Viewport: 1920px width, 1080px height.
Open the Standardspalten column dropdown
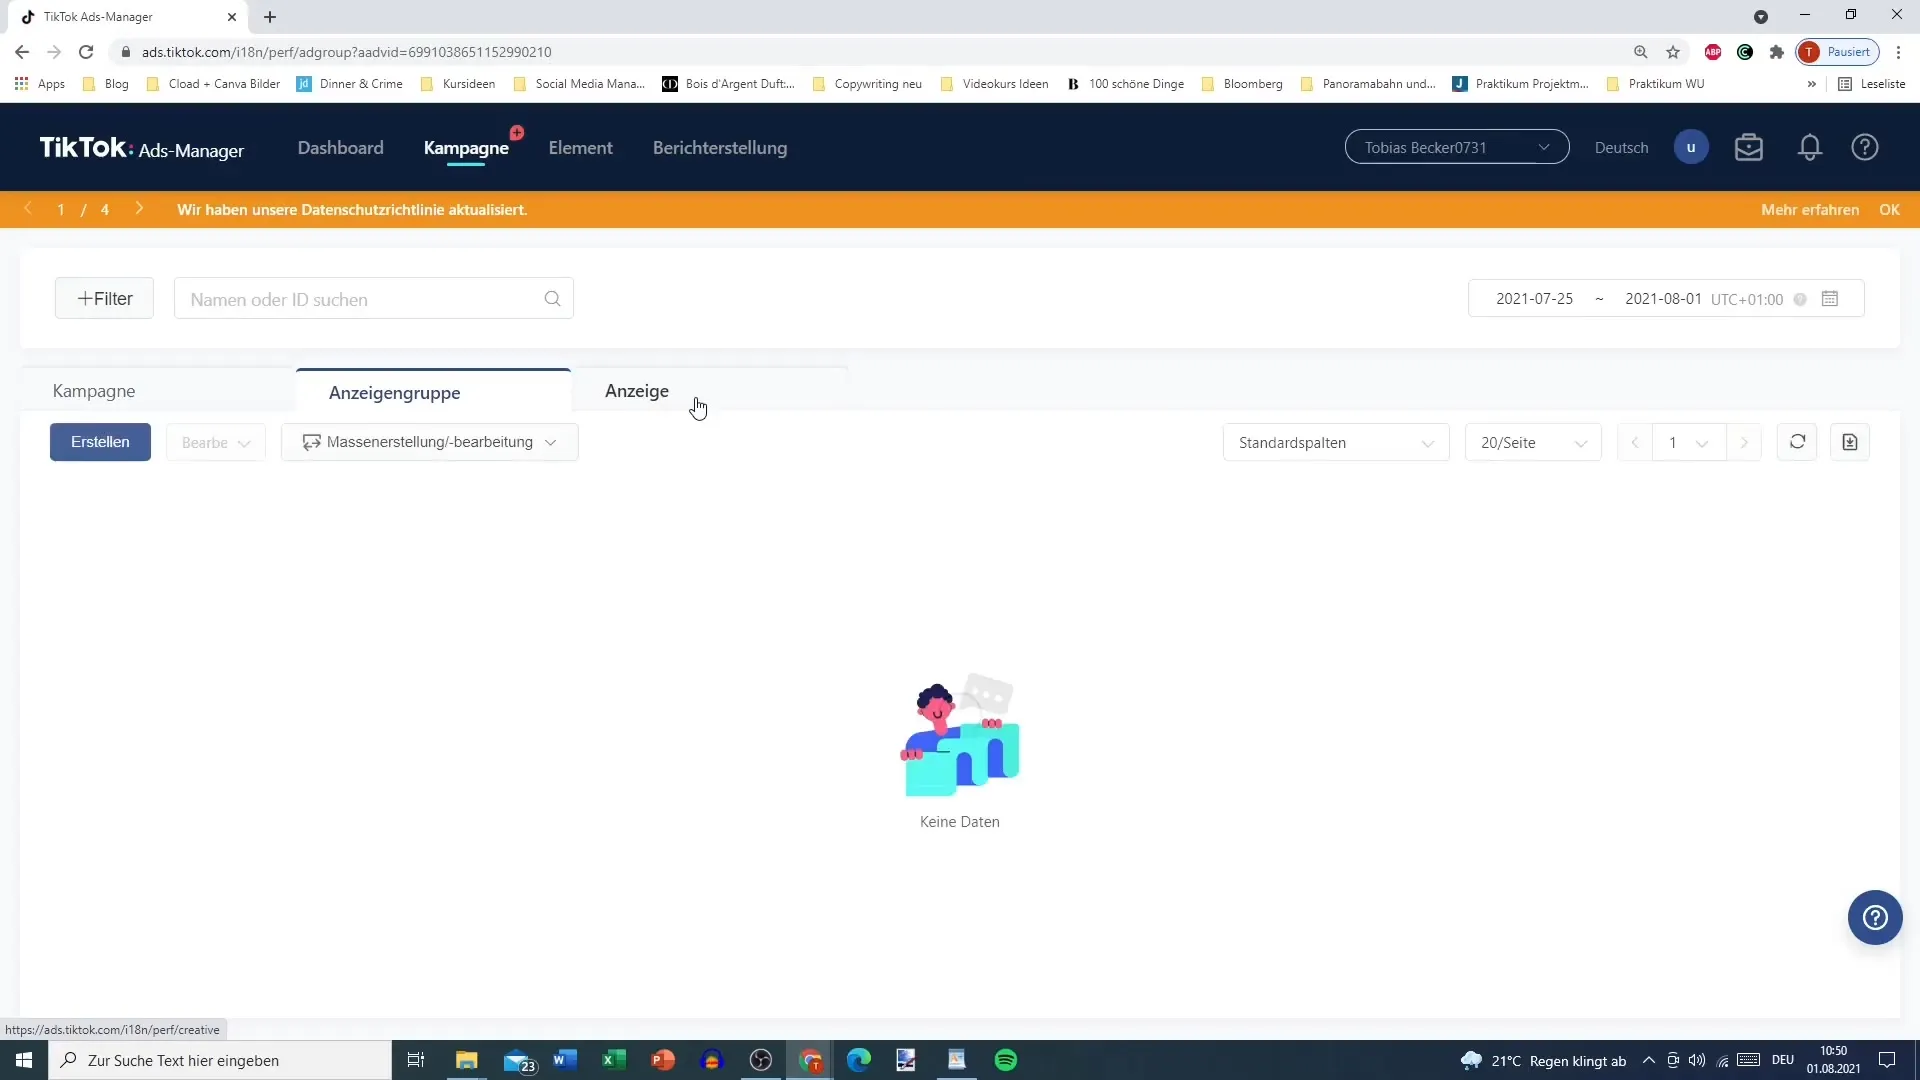pyautogui.click(x=1336, y=442)
